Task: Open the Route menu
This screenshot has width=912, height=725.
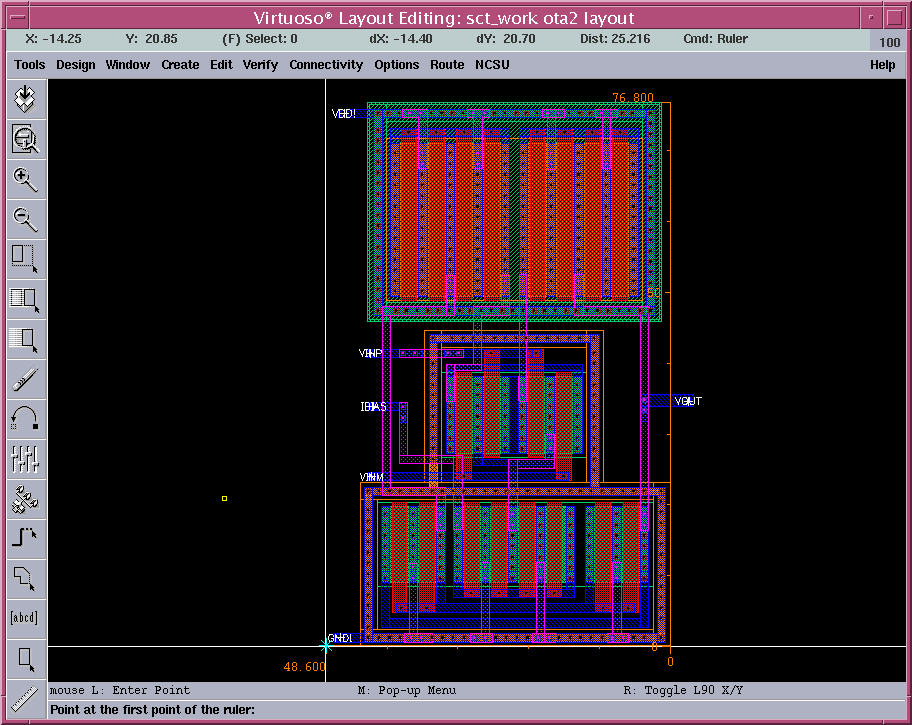Action: point(447,65)
